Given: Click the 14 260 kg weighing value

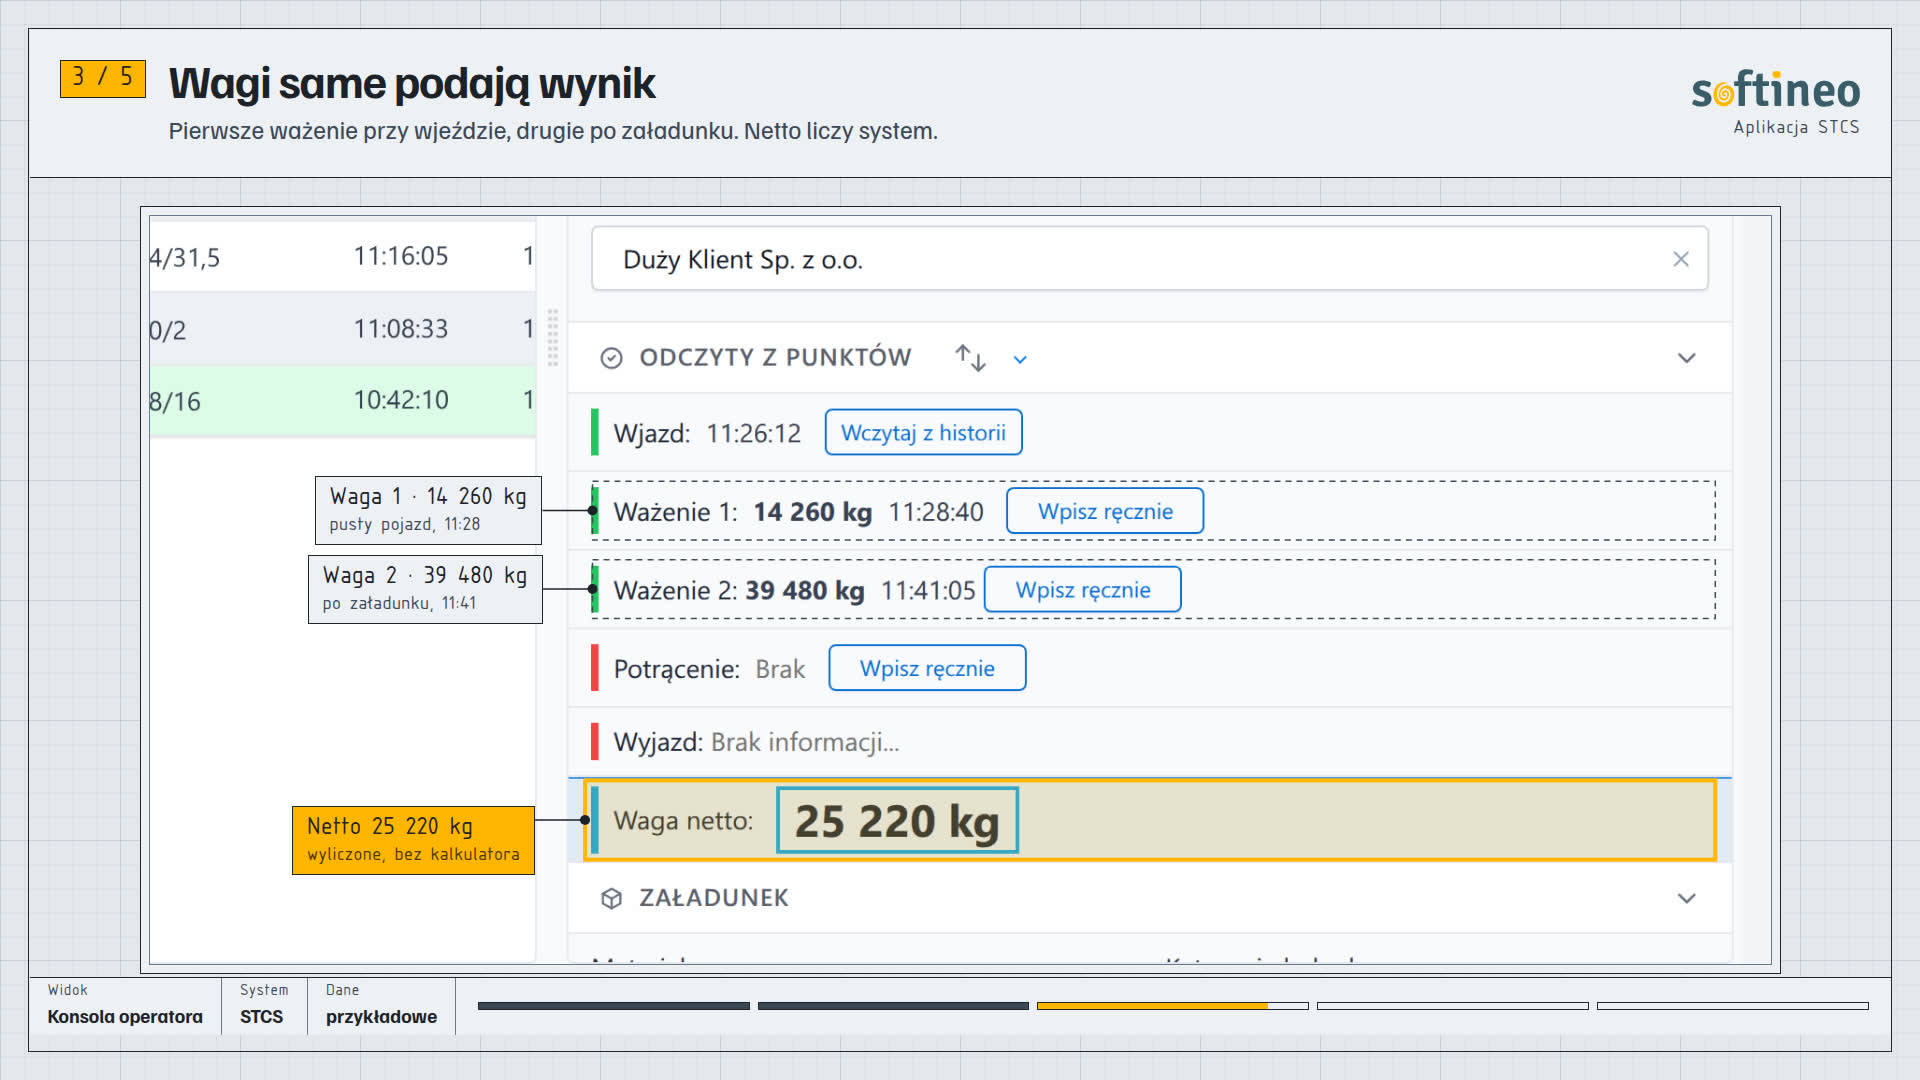Looking at the screenshot, I should (812, 512).
